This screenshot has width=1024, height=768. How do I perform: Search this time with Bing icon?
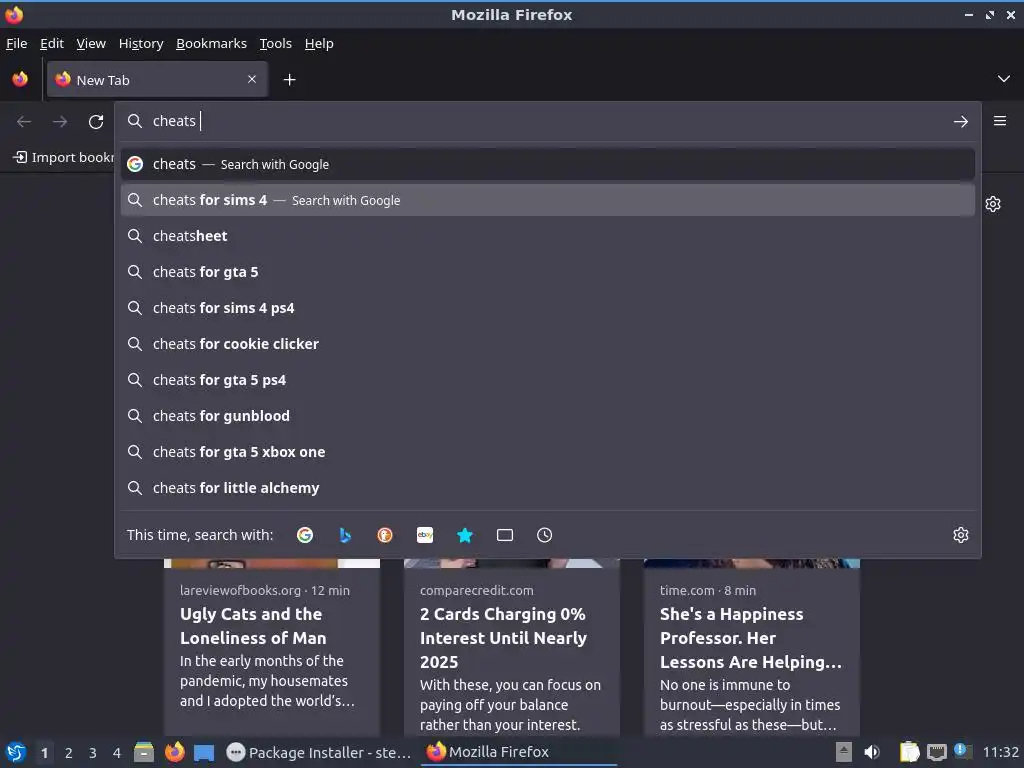[x=345, y=536]
